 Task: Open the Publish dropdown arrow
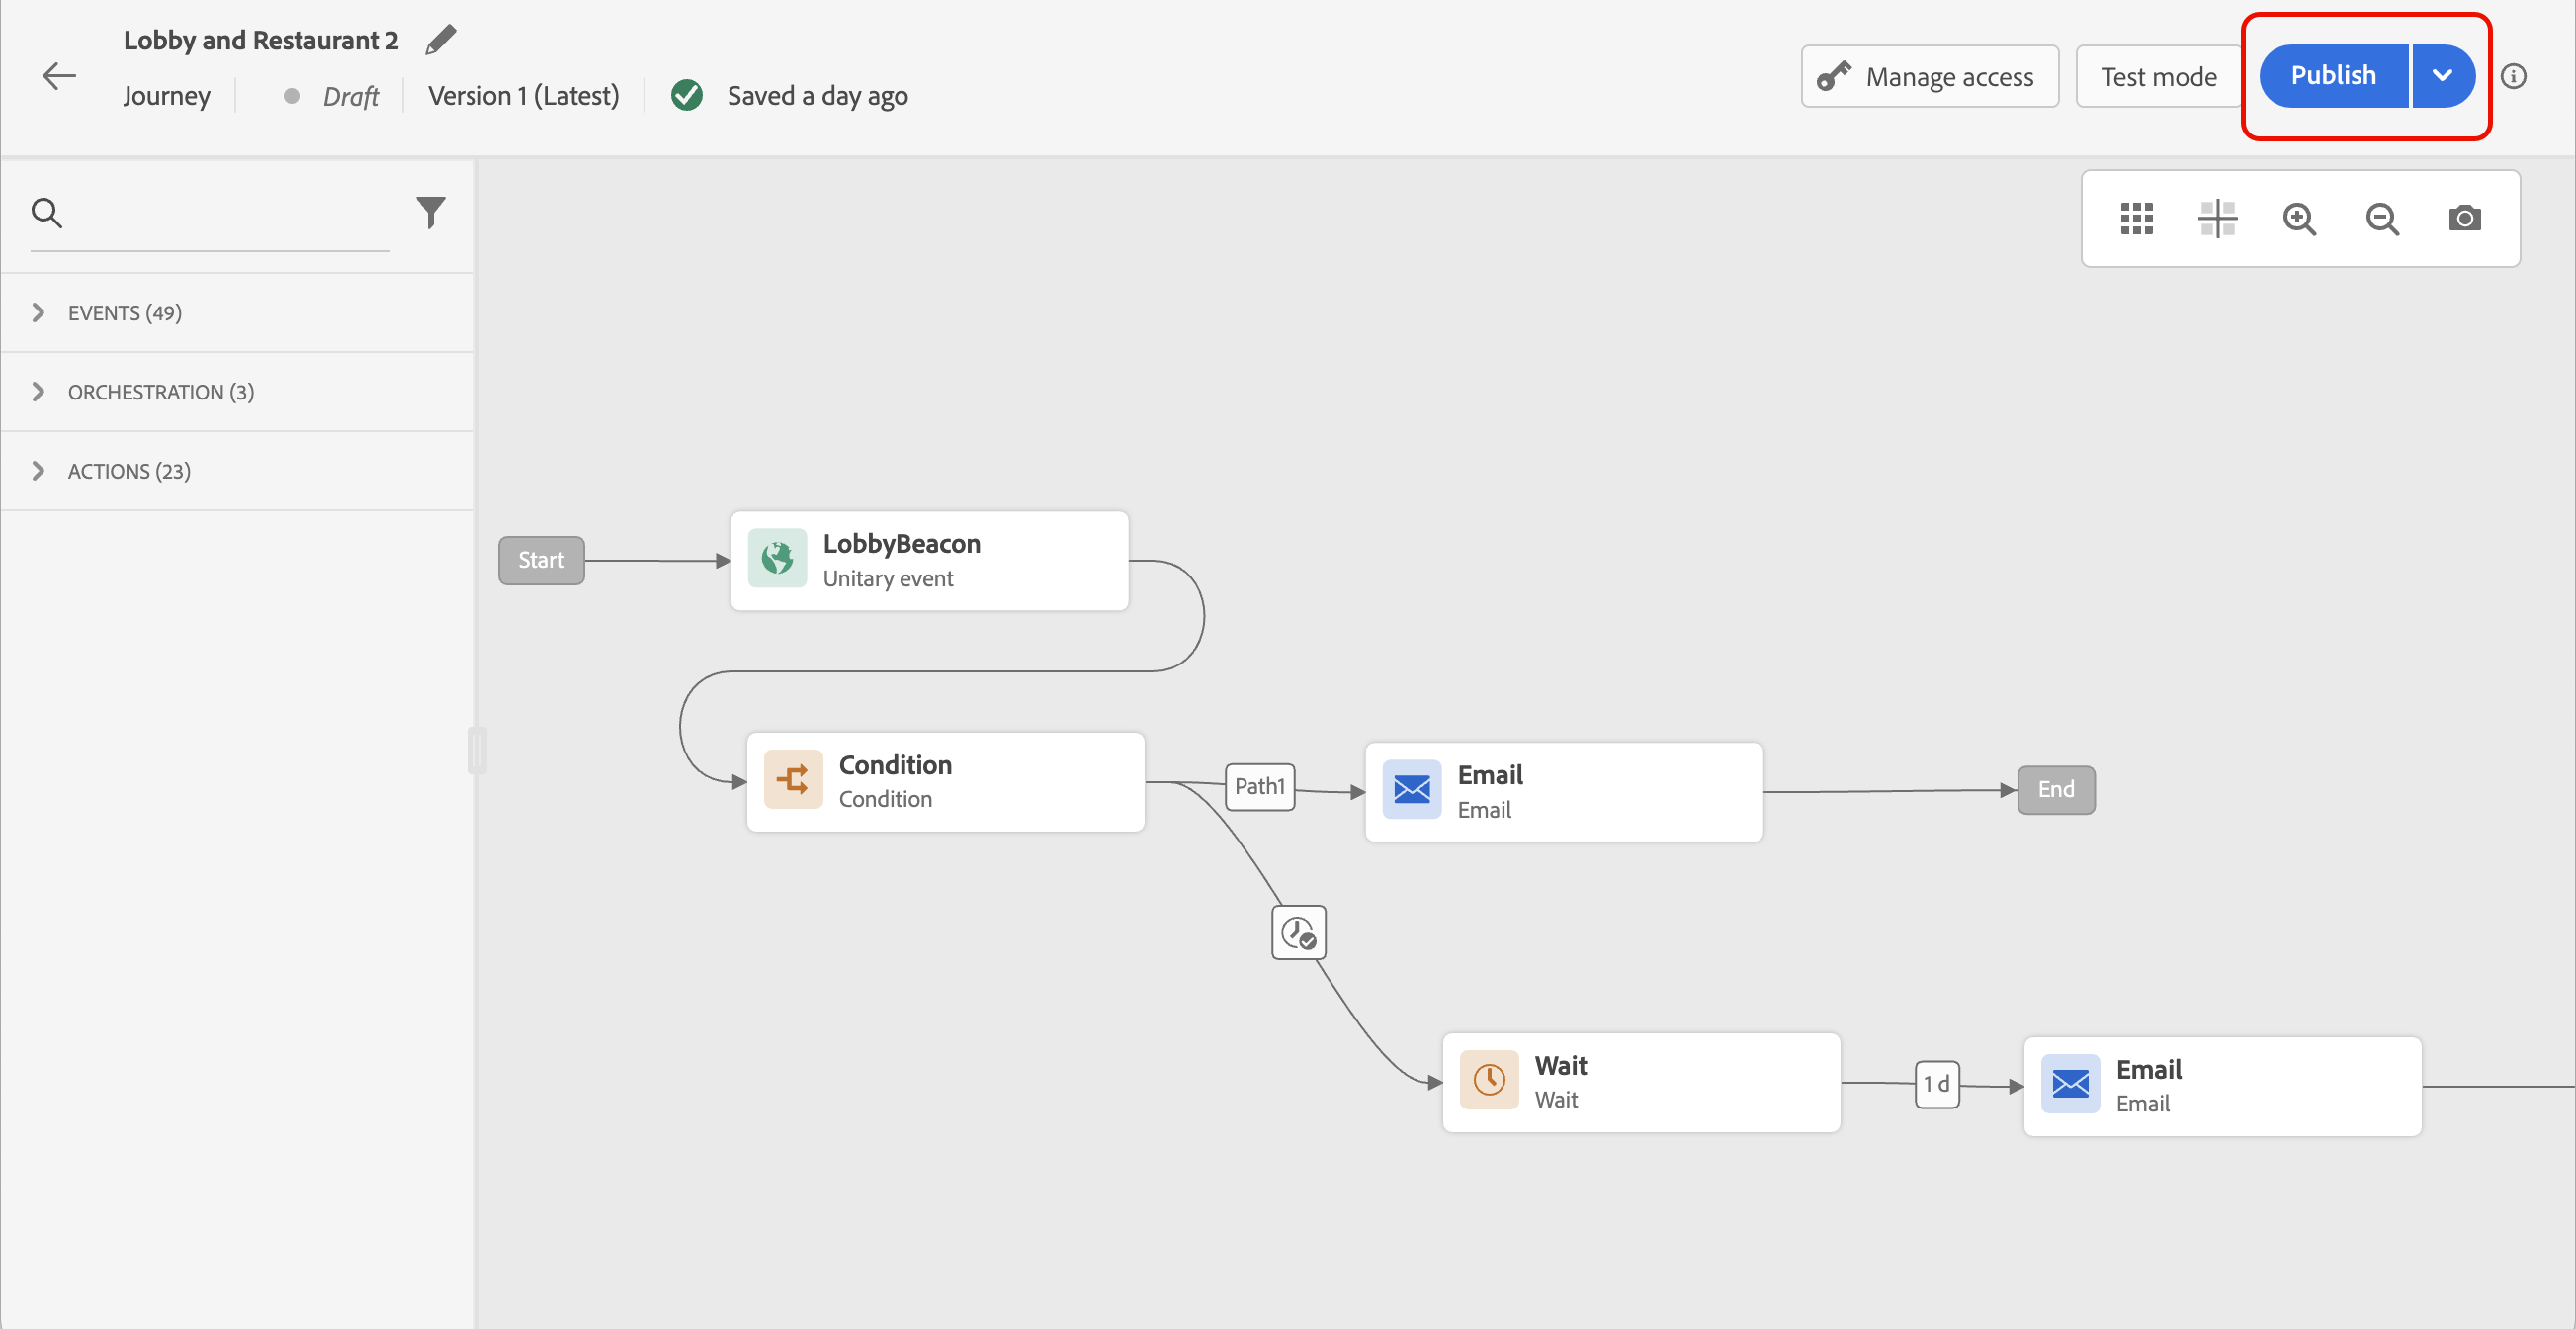click(x=2442, y=76)
